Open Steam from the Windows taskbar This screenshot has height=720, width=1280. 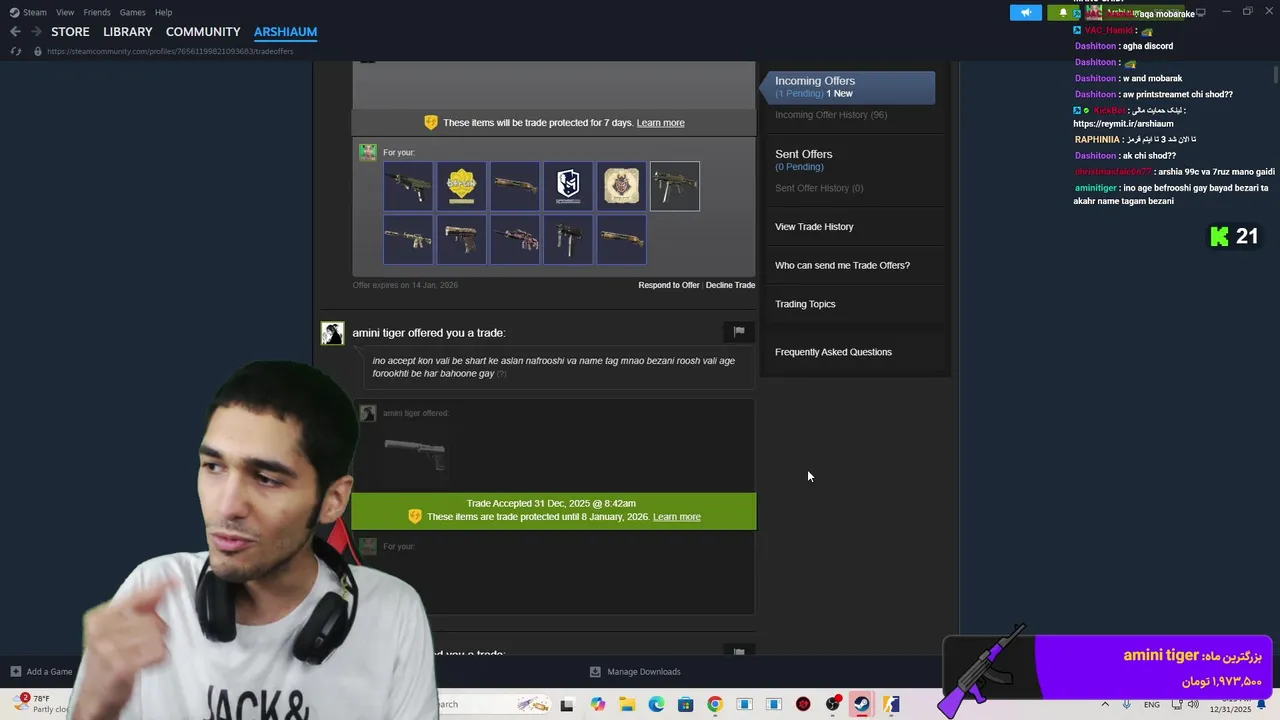861,704
